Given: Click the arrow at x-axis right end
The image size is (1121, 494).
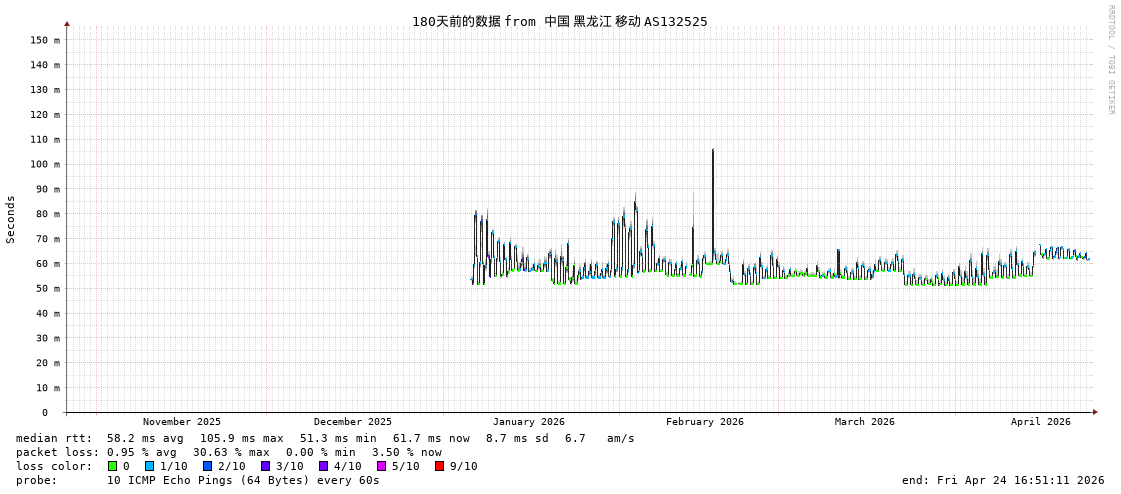Looking at the screenshot, I should coord(1095,412).
